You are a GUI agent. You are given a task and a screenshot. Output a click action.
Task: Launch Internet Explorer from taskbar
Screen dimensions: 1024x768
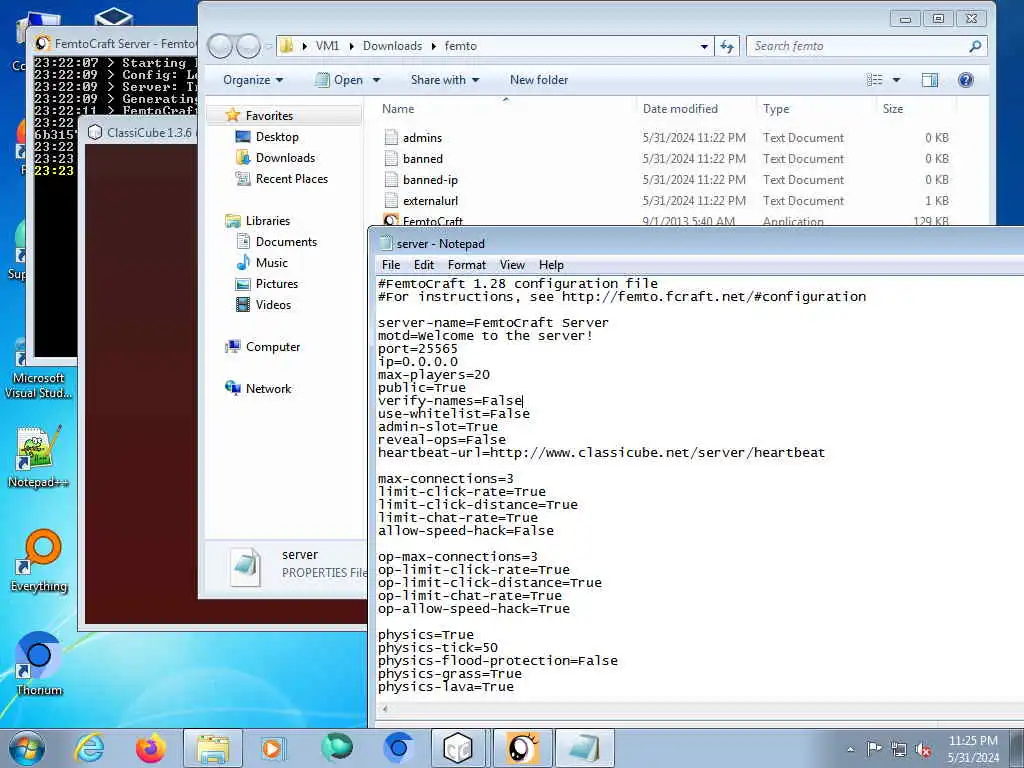[89, 748]
